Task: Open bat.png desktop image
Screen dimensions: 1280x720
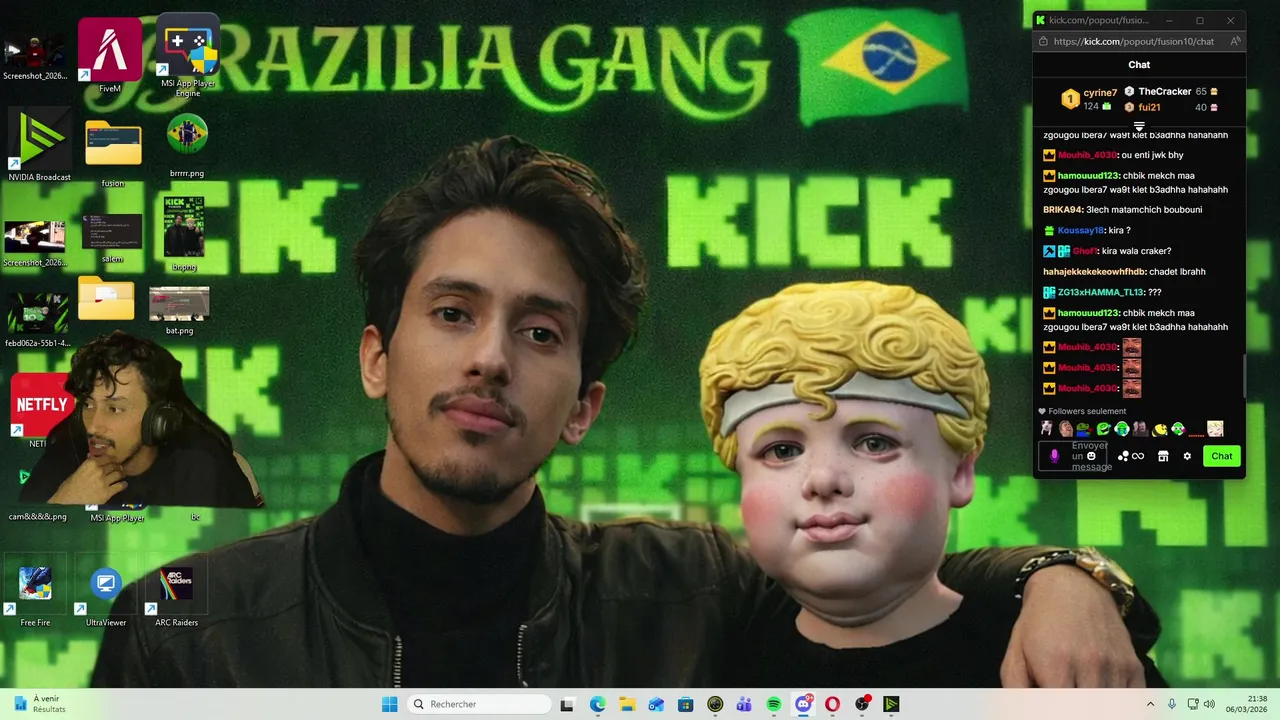Action: click(x=179, y=310)
